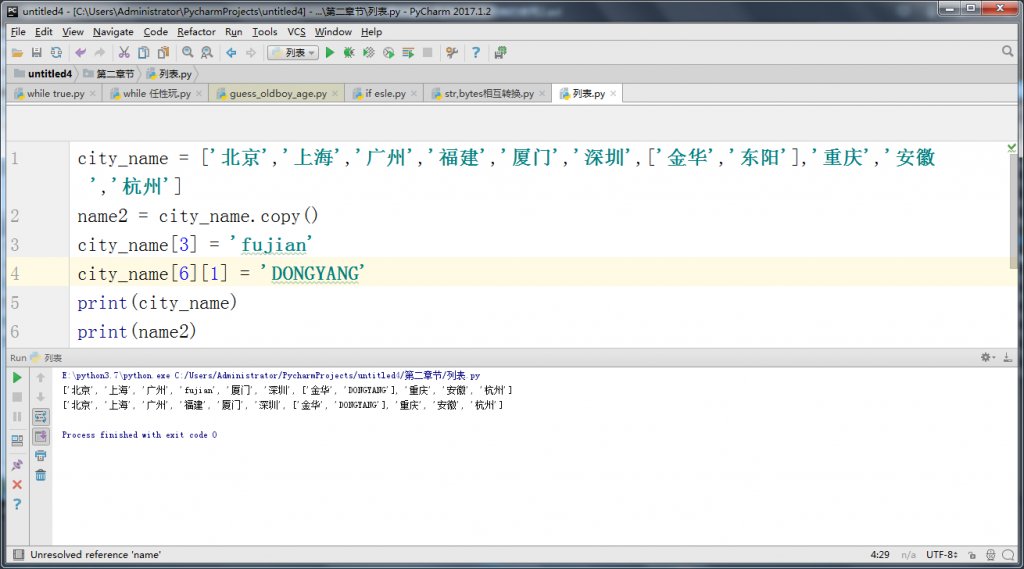Clear console with the trash icon
Screen dimensions: 1024x569
pyautogui.click(x=40, y=476)
